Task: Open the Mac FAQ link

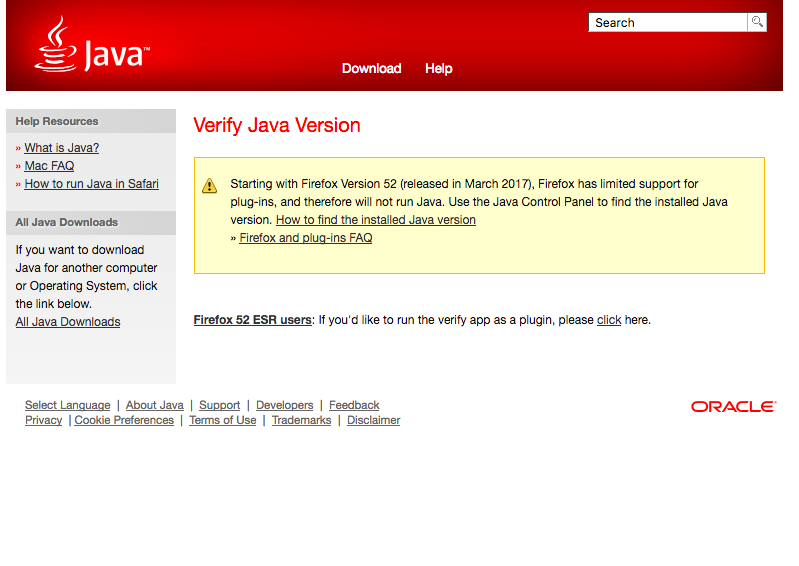Action: pyautogui.click(x=49, y=166)
